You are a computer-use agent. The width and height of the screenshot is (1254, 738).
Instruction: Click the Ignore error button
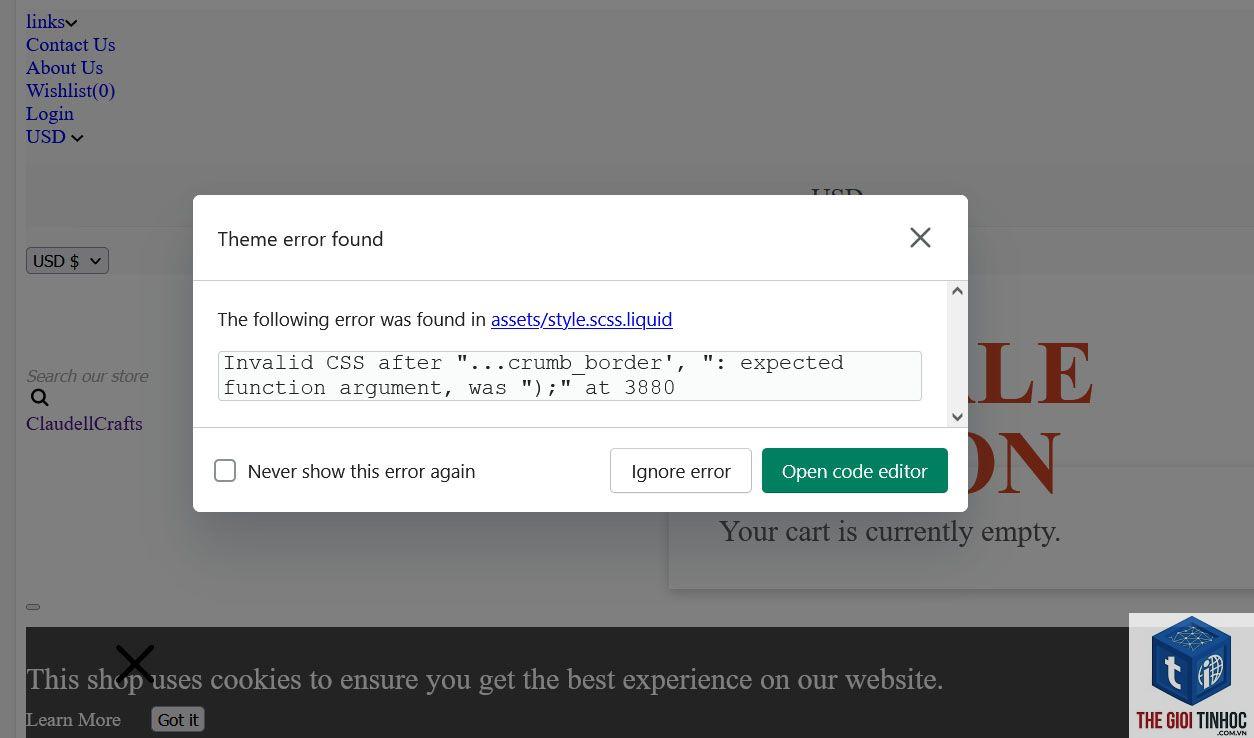pyautogui.click(x=680, y=470)
